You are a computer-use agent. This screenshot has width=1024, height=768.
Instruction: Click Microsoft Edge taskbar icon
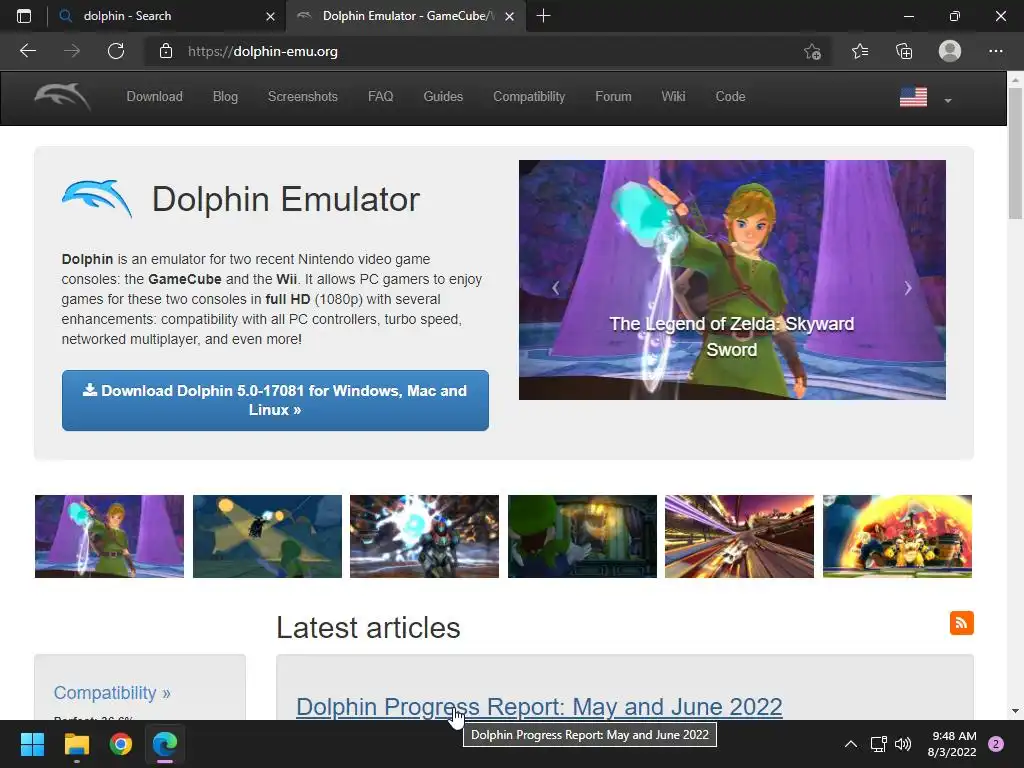pyautogui.click(x=165, y=744)
